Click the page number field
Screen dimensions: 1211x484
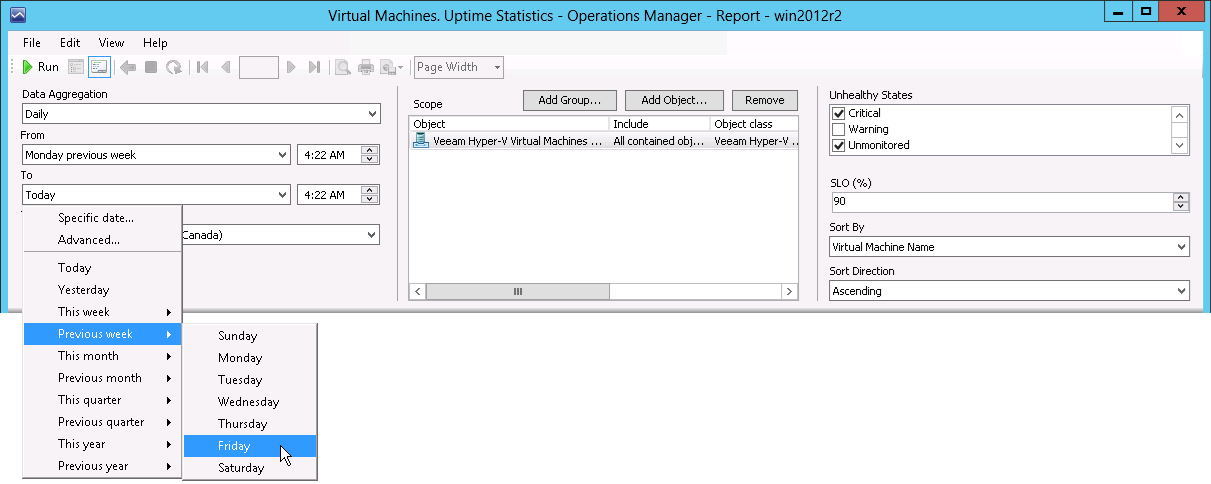coord(259,67)
